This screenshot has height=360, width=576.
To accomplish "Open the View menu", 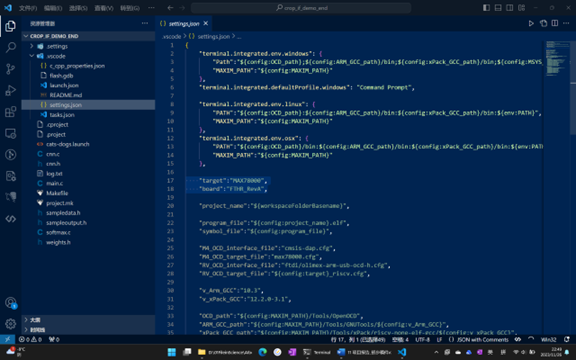I will click(104, 8).
